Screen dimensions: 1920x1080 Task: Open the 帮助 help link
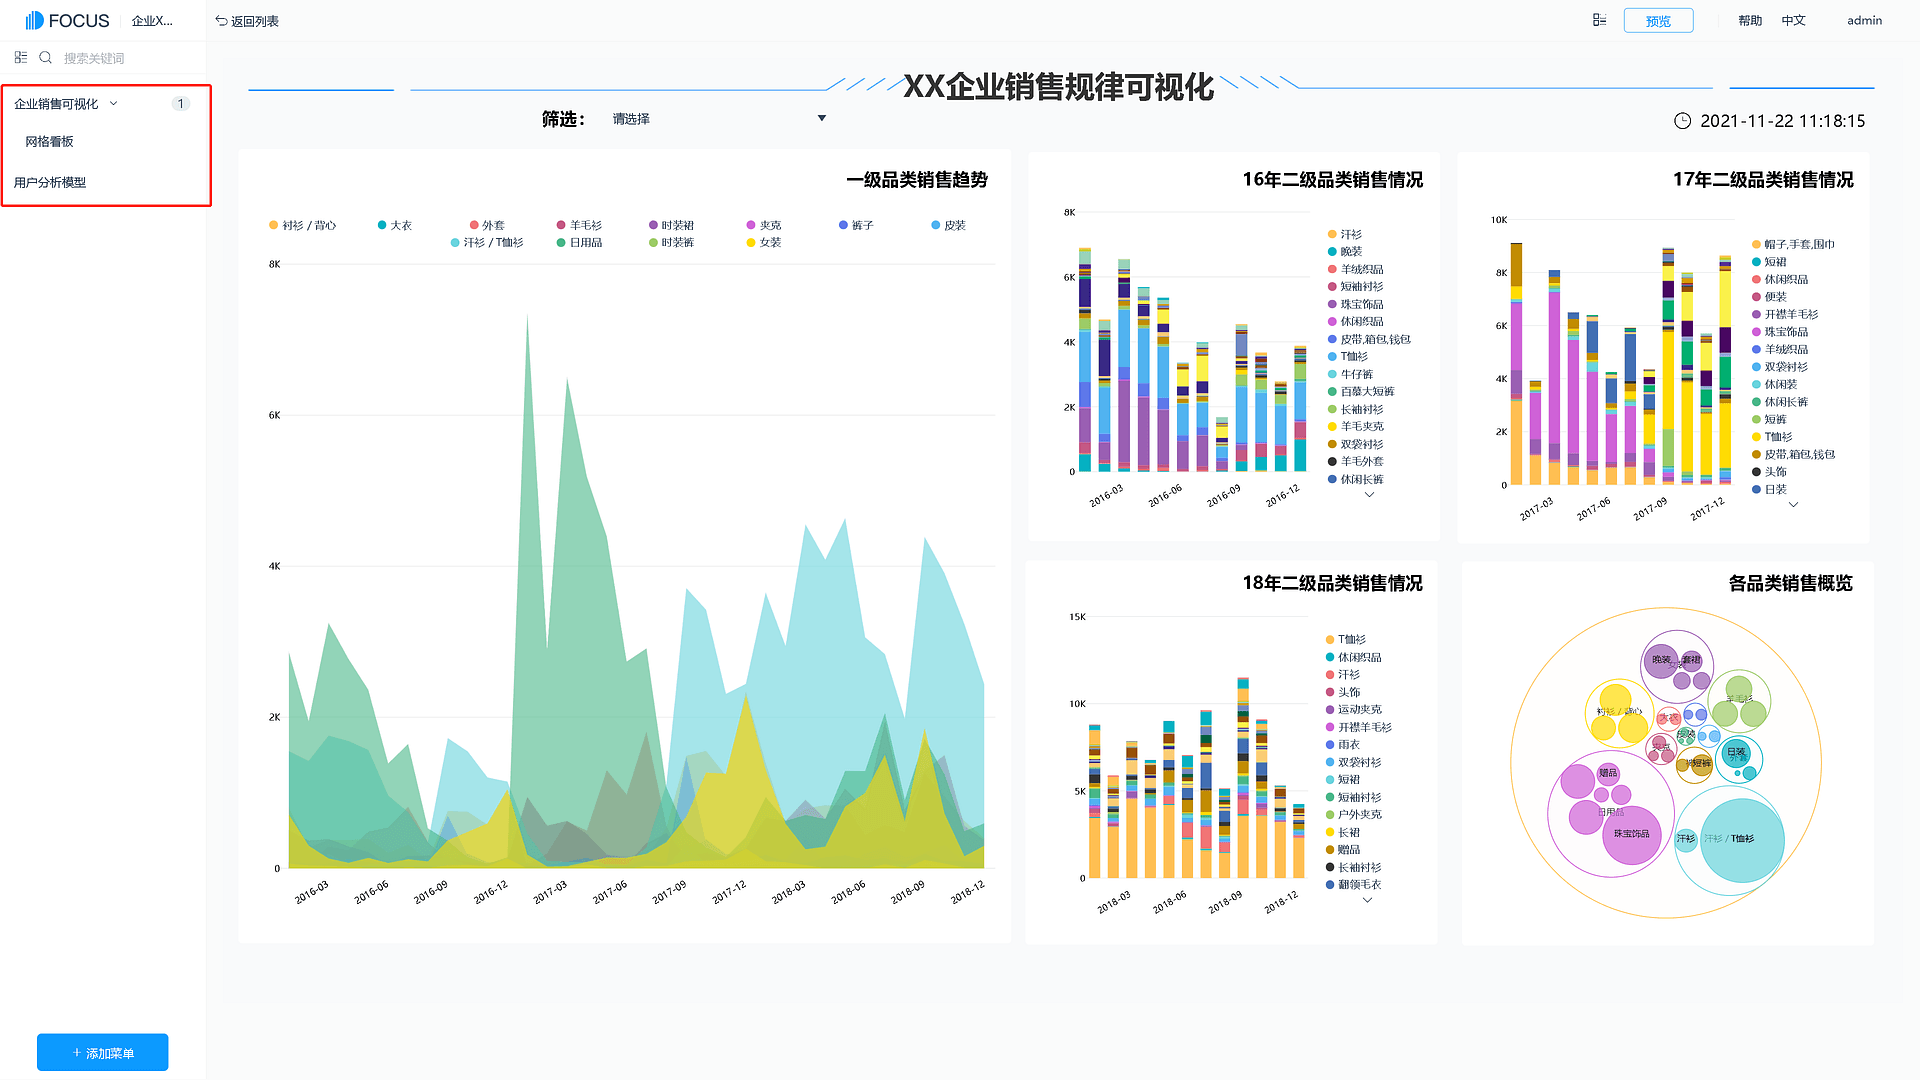coord(1750,20)
